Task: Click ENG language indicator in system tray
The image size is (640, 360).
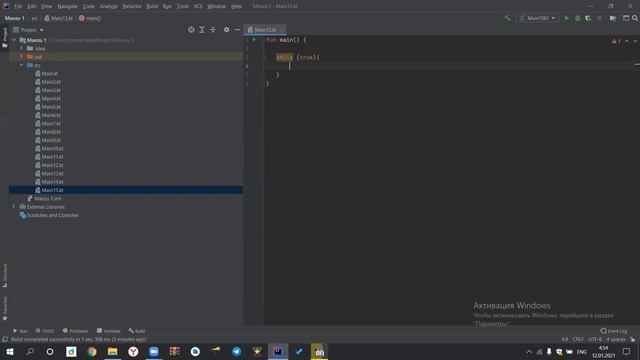Action: pos(582,351)
